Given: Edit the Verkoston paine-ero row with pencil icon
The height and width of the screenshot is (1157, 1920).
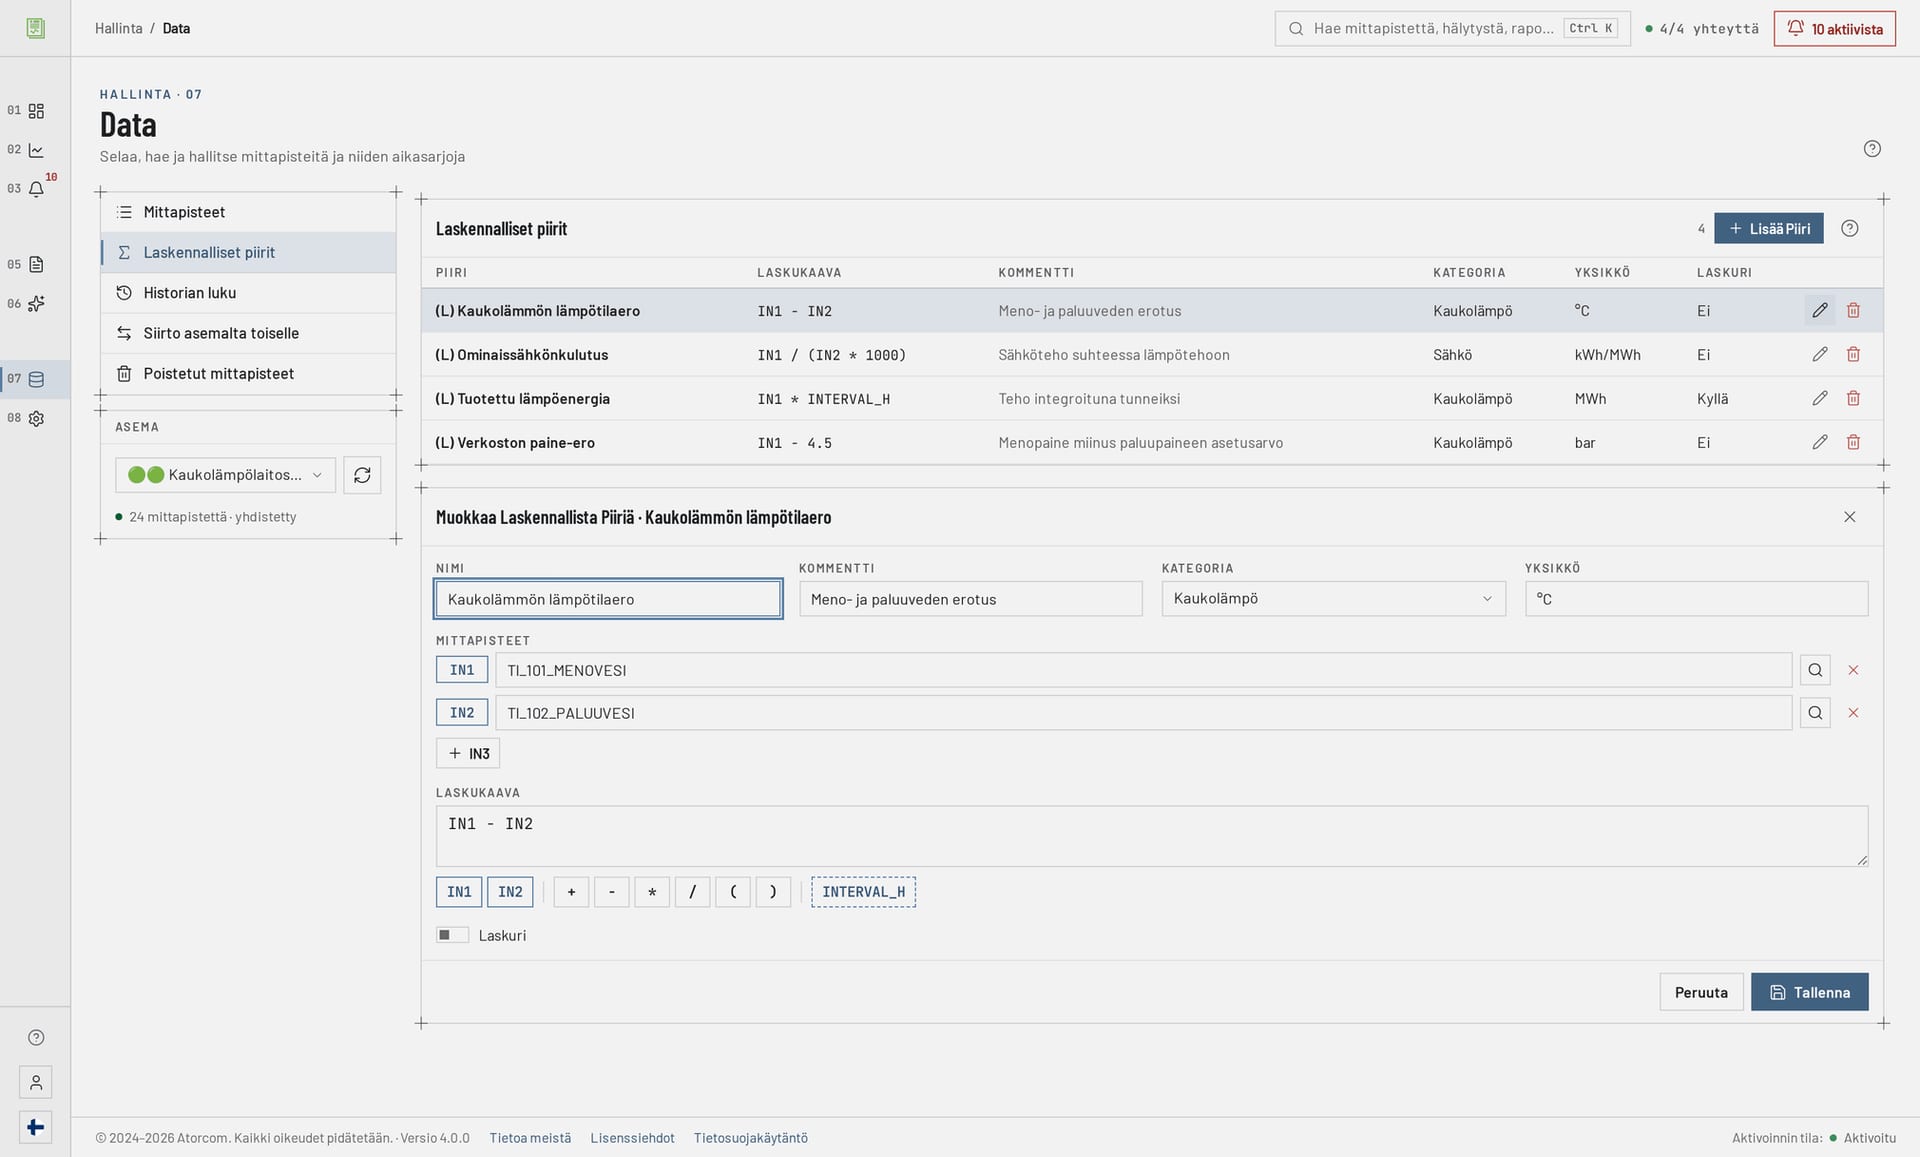Looking at the screenshot, I should click(x=1819, y=443).
